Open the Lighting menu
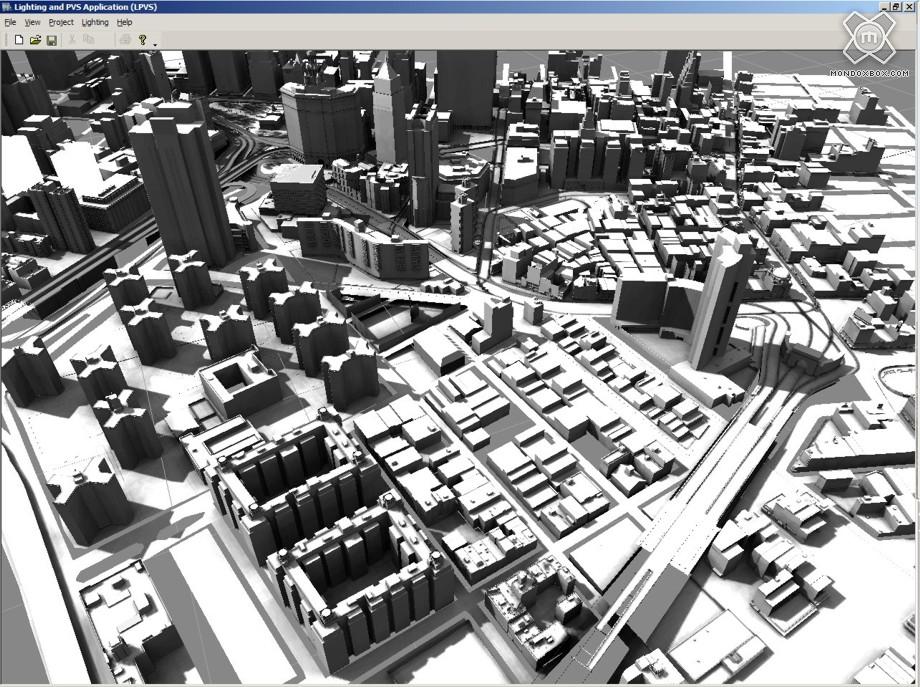Screen dimensions: 920x687 point(95,22)
